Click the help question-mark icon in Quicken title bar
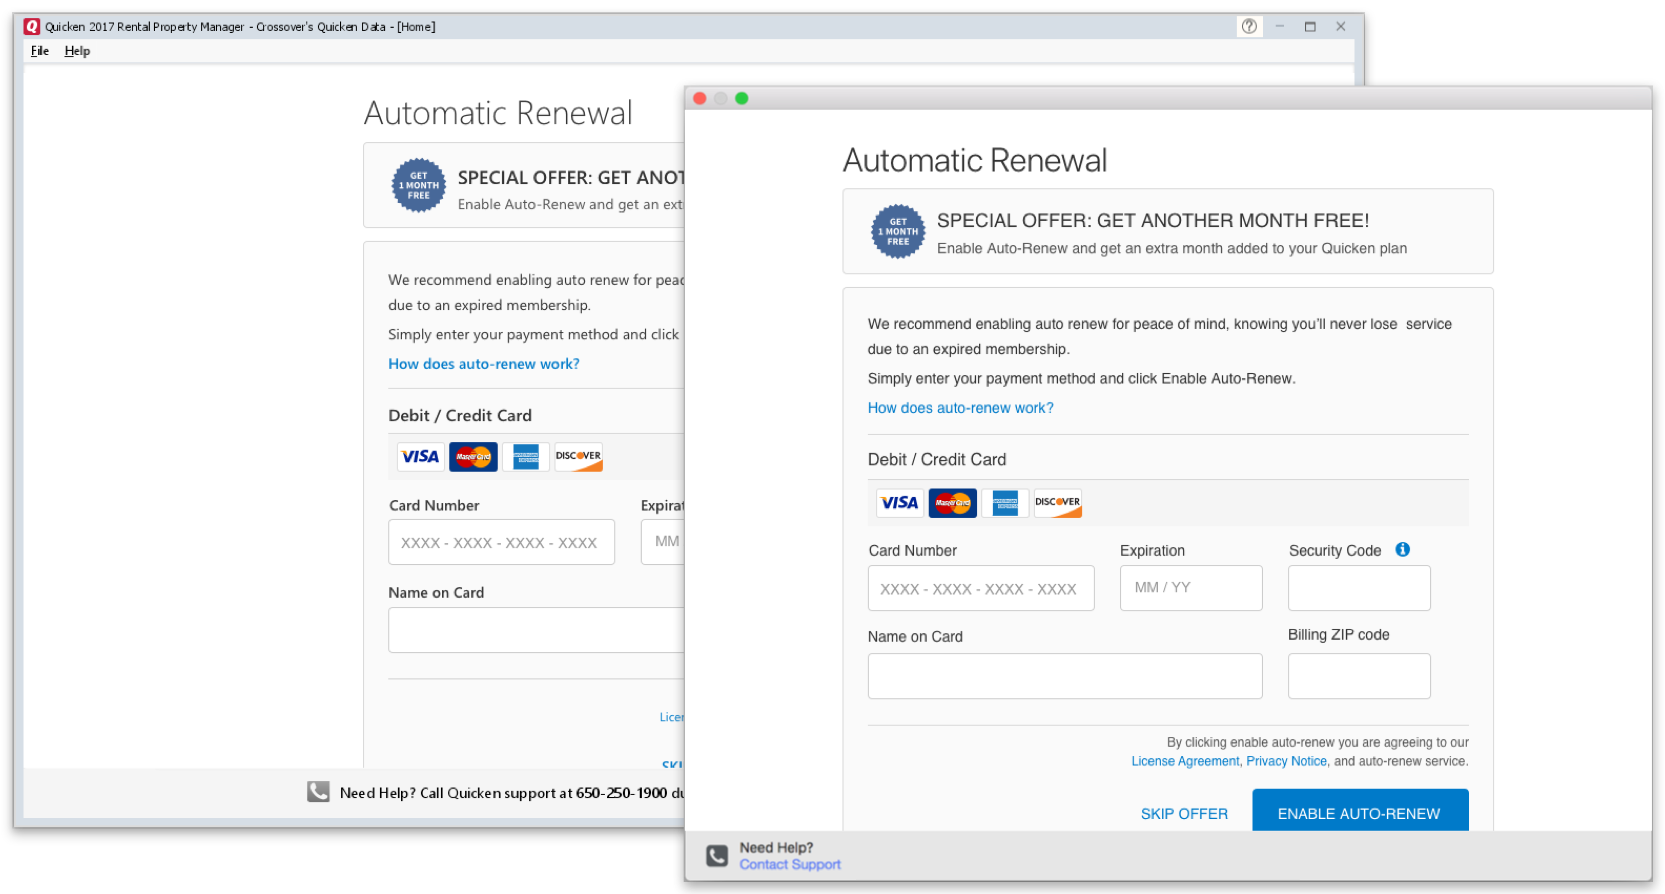1665x894 pixels. pyautogui.click(x=1249, y=27)
